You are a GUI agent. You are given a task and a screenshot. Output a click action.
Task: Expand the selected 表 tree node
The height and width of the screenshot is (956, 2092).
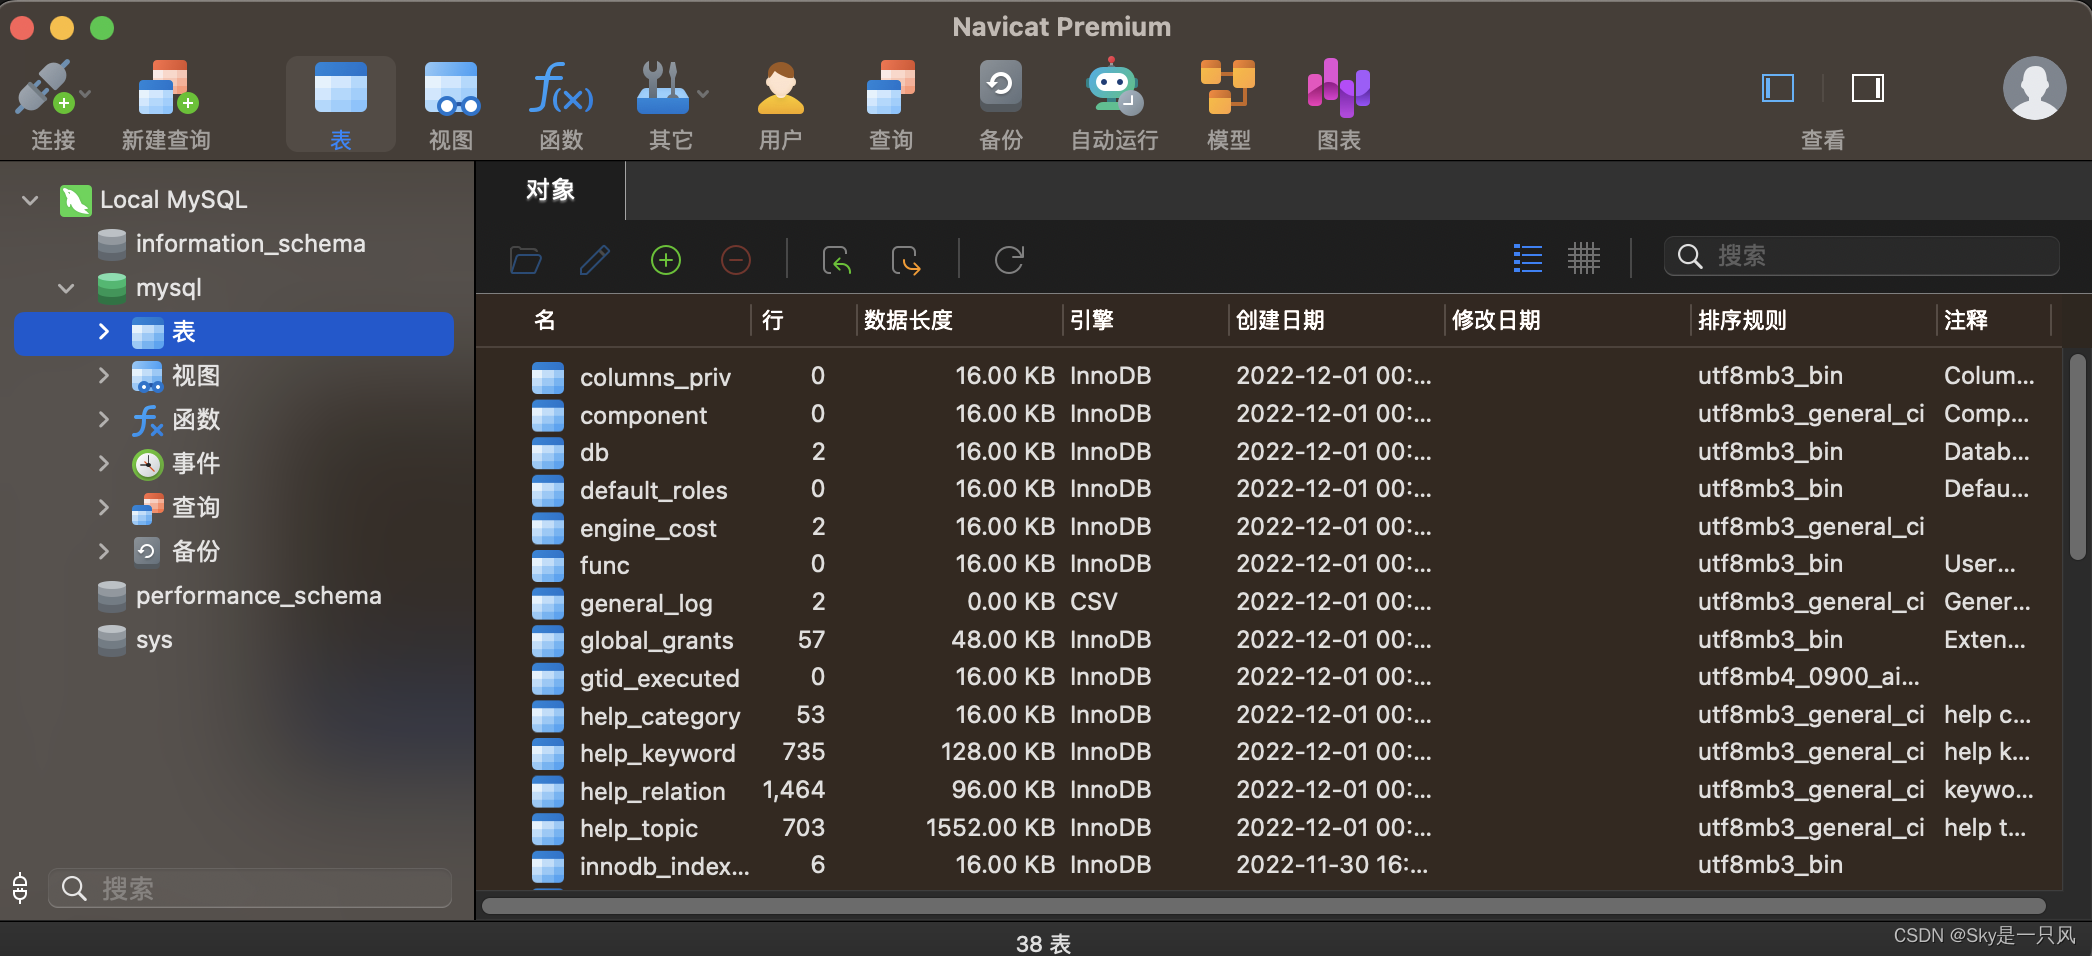tap(103, 332)
